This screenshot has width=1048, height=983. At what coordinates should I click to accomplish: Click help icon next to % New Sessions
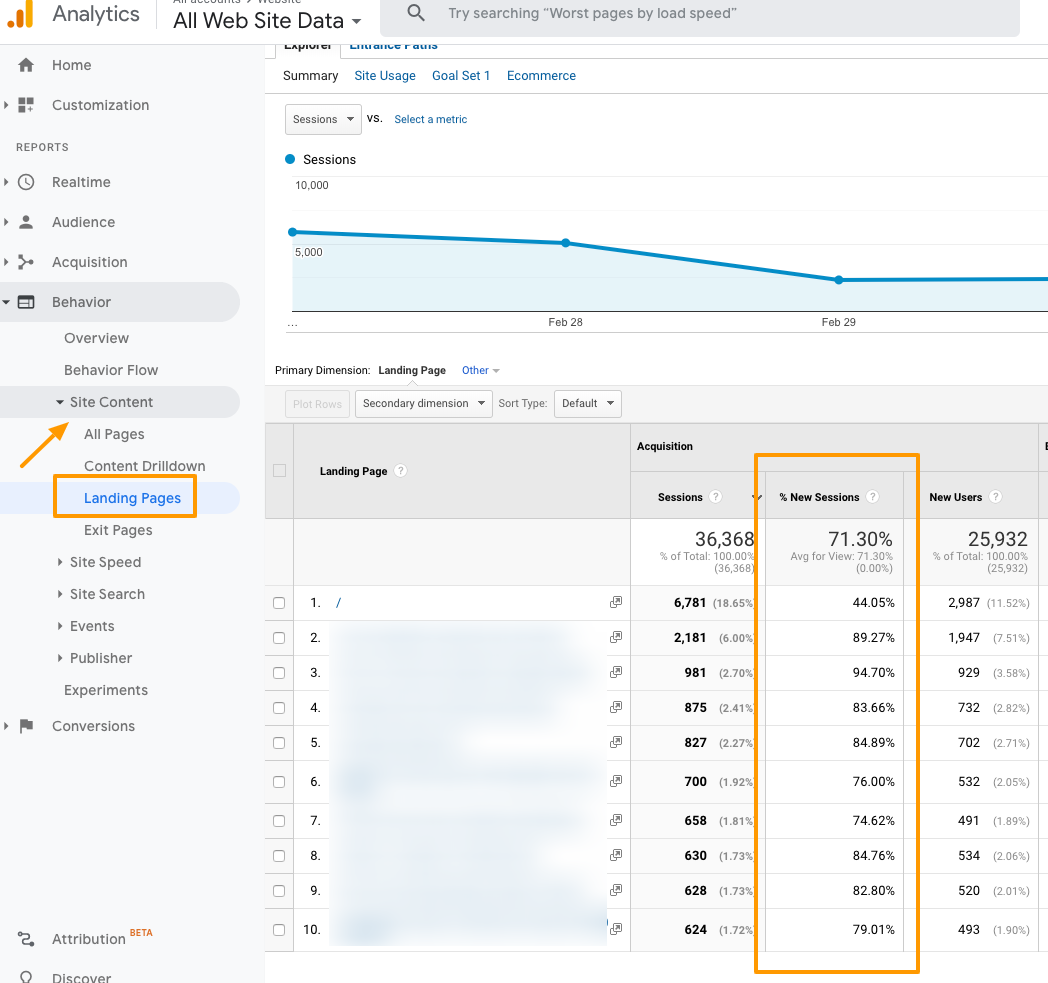(872, 497)
